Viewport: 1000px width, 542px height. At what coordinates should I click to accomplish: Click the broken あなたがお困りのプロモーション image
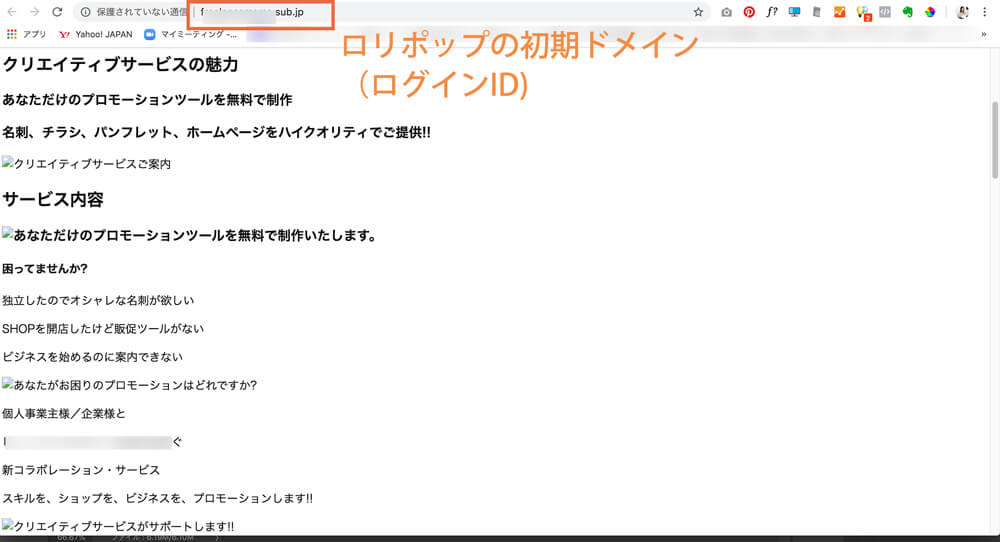point(129,385)
